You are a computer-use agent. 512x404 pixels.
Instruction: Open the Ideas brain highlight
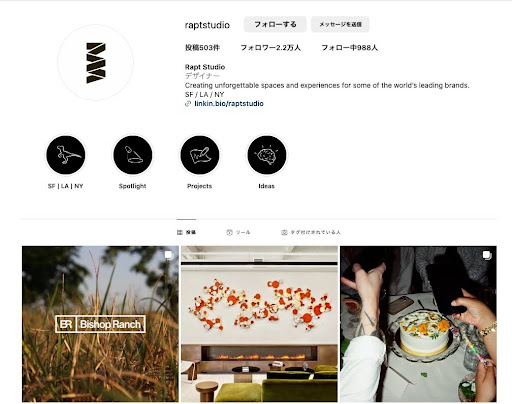click(267, 155)
